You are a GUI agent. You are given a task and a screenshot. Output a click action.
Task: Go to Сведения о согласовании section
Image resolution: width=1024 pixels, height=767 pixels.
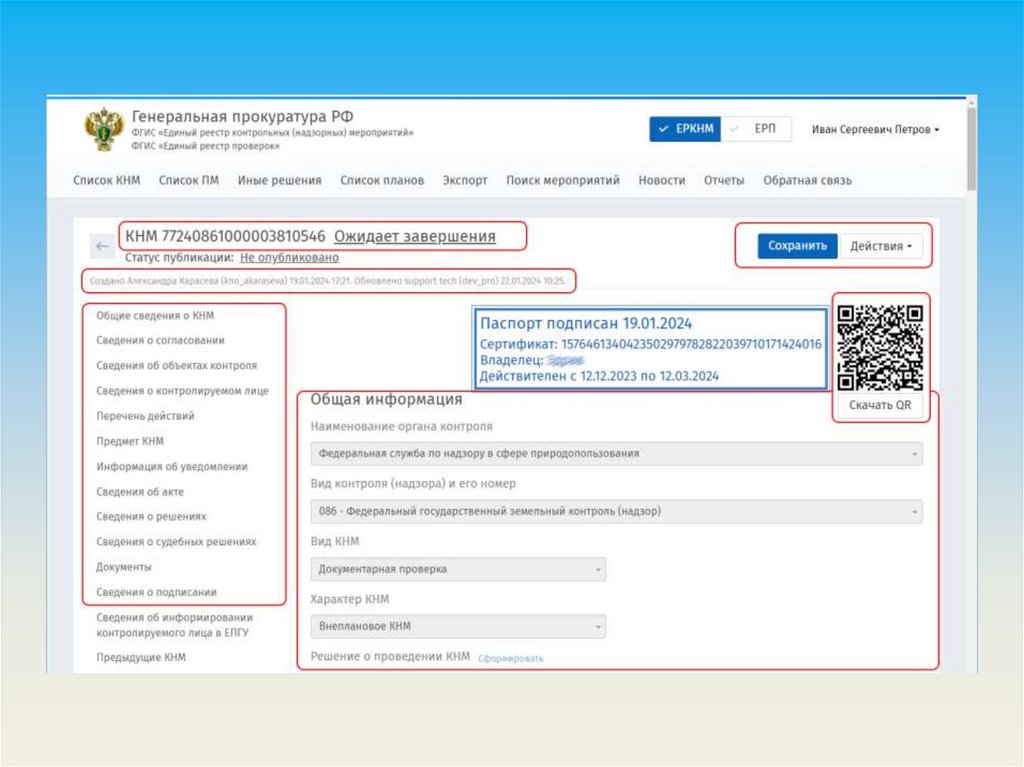pos(161,340)
